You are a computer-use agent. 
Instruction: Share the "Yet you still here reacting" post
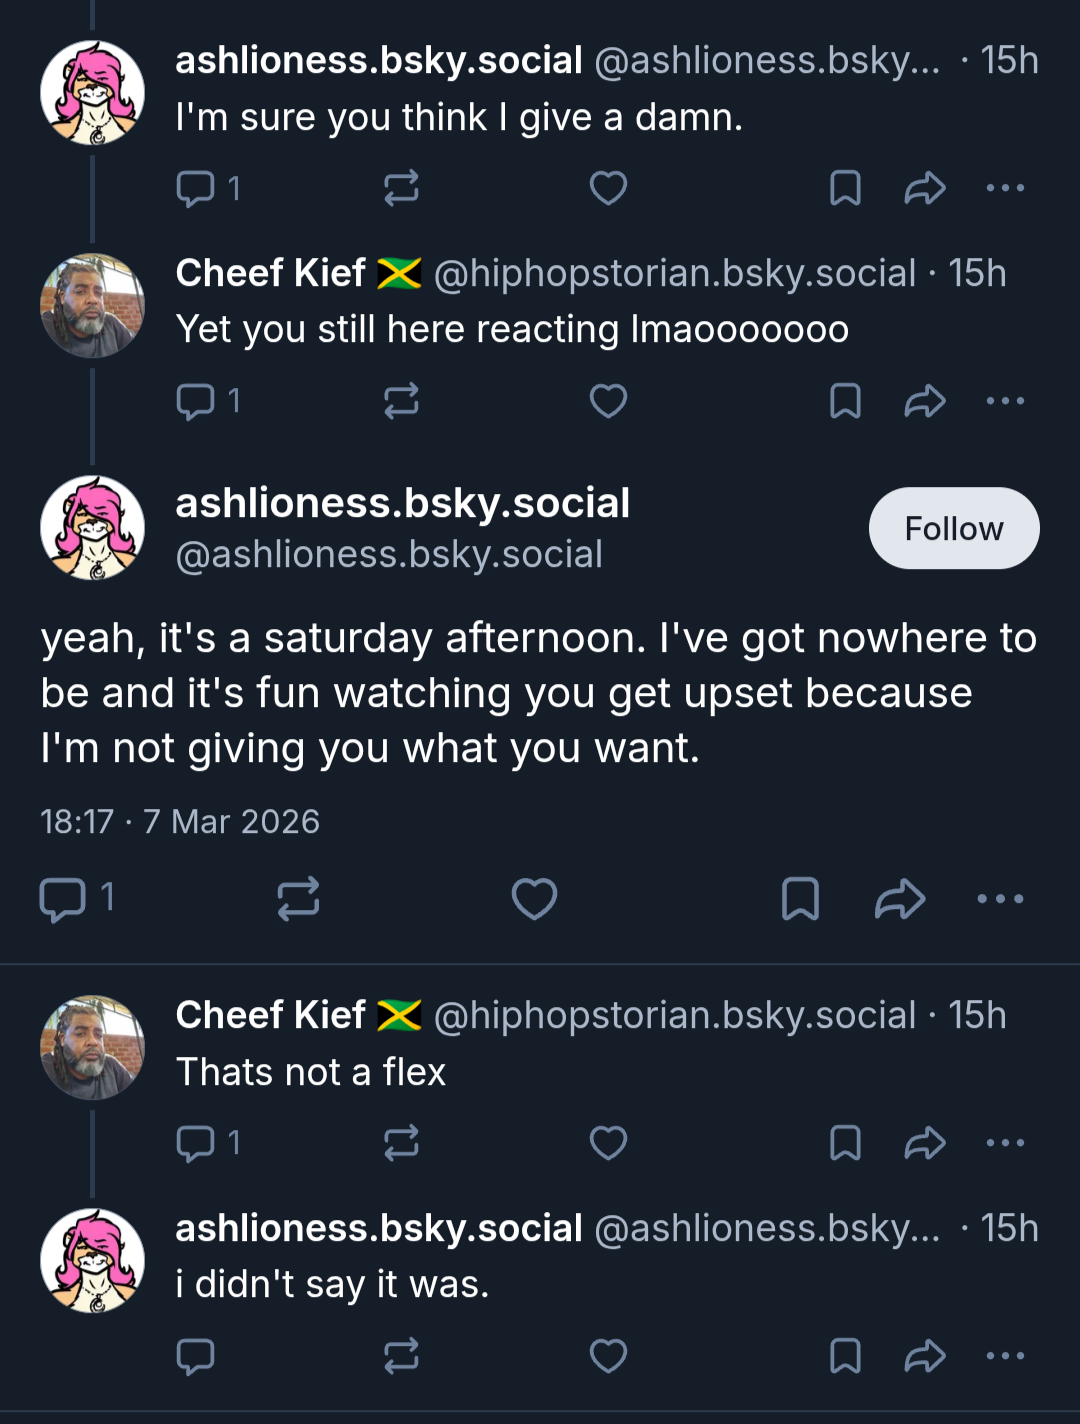point(925,401)
